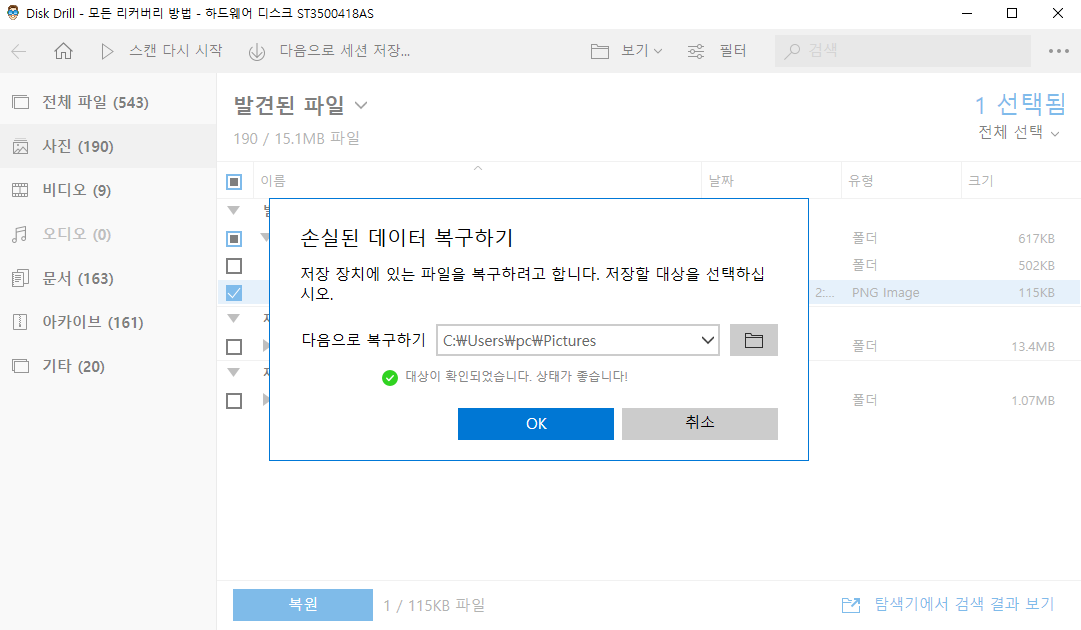Select 기타 (20) category

pos(108,366)
